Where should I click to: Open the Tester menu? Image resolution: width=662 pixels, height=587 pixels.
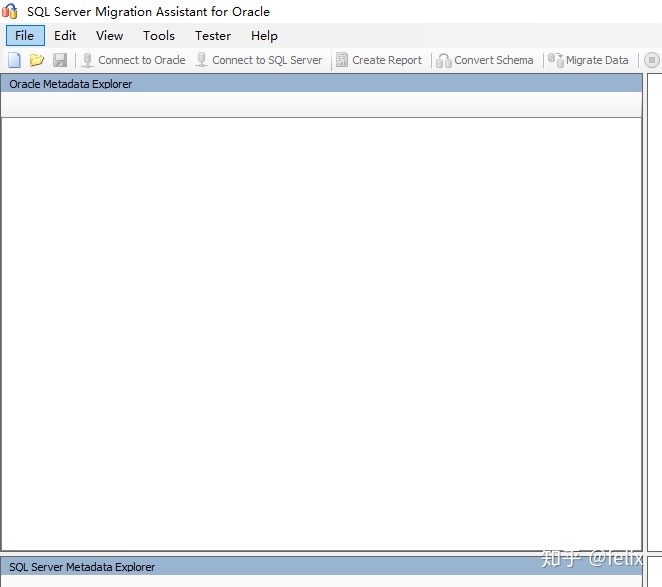[x=213, y=35]
